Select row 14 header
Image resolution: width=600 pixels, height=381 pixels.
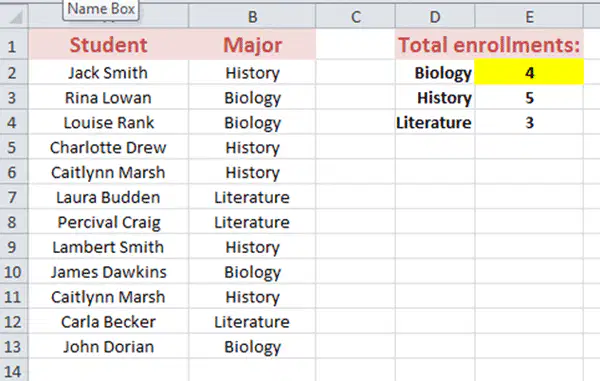coord(14,371)
